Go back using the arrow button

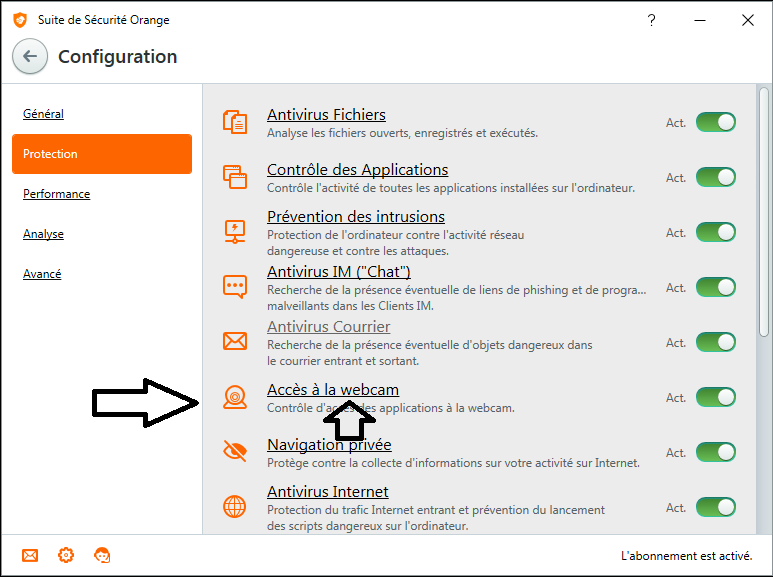30,57
